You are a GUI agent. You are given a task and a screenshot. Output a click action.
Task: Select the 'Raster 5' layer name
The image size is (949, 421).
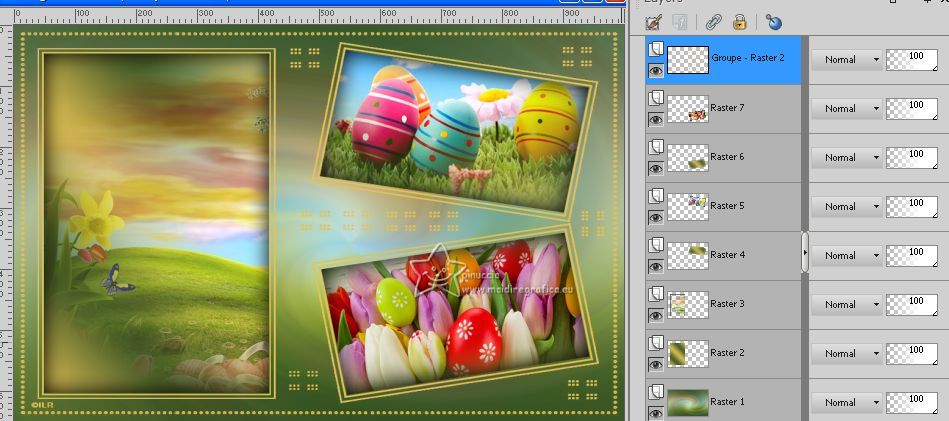click(x=727, y=206)
